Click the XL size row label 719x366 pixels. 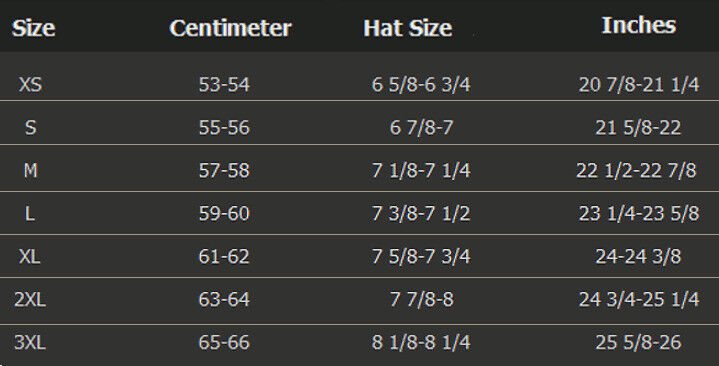30,256
